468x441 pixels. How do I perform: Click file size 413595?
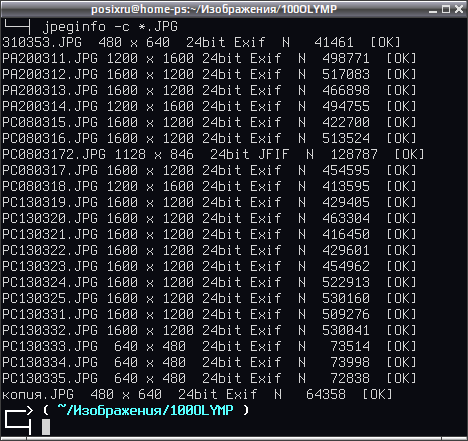pos(346,186)
